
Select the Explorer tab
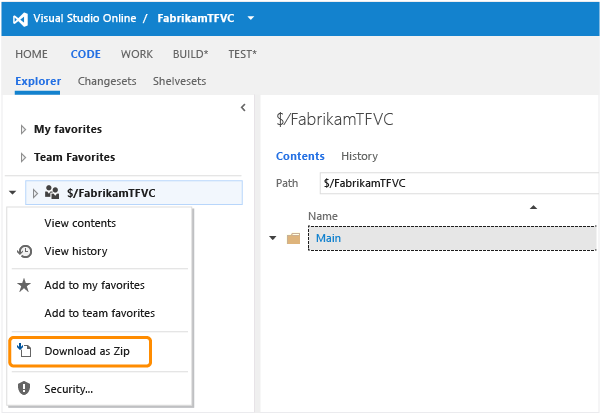coord(38,81)
